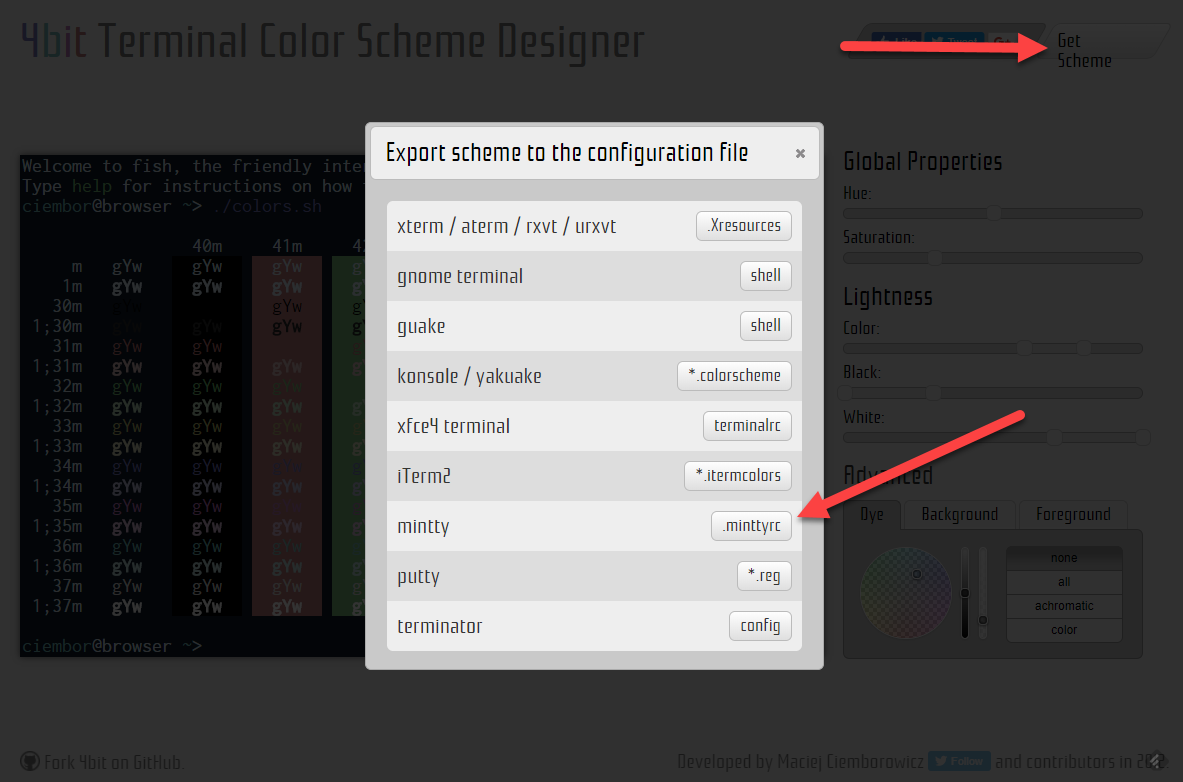Export konsole *.colorscheme file
1183x782 pixels.
[x=734, y=376]
